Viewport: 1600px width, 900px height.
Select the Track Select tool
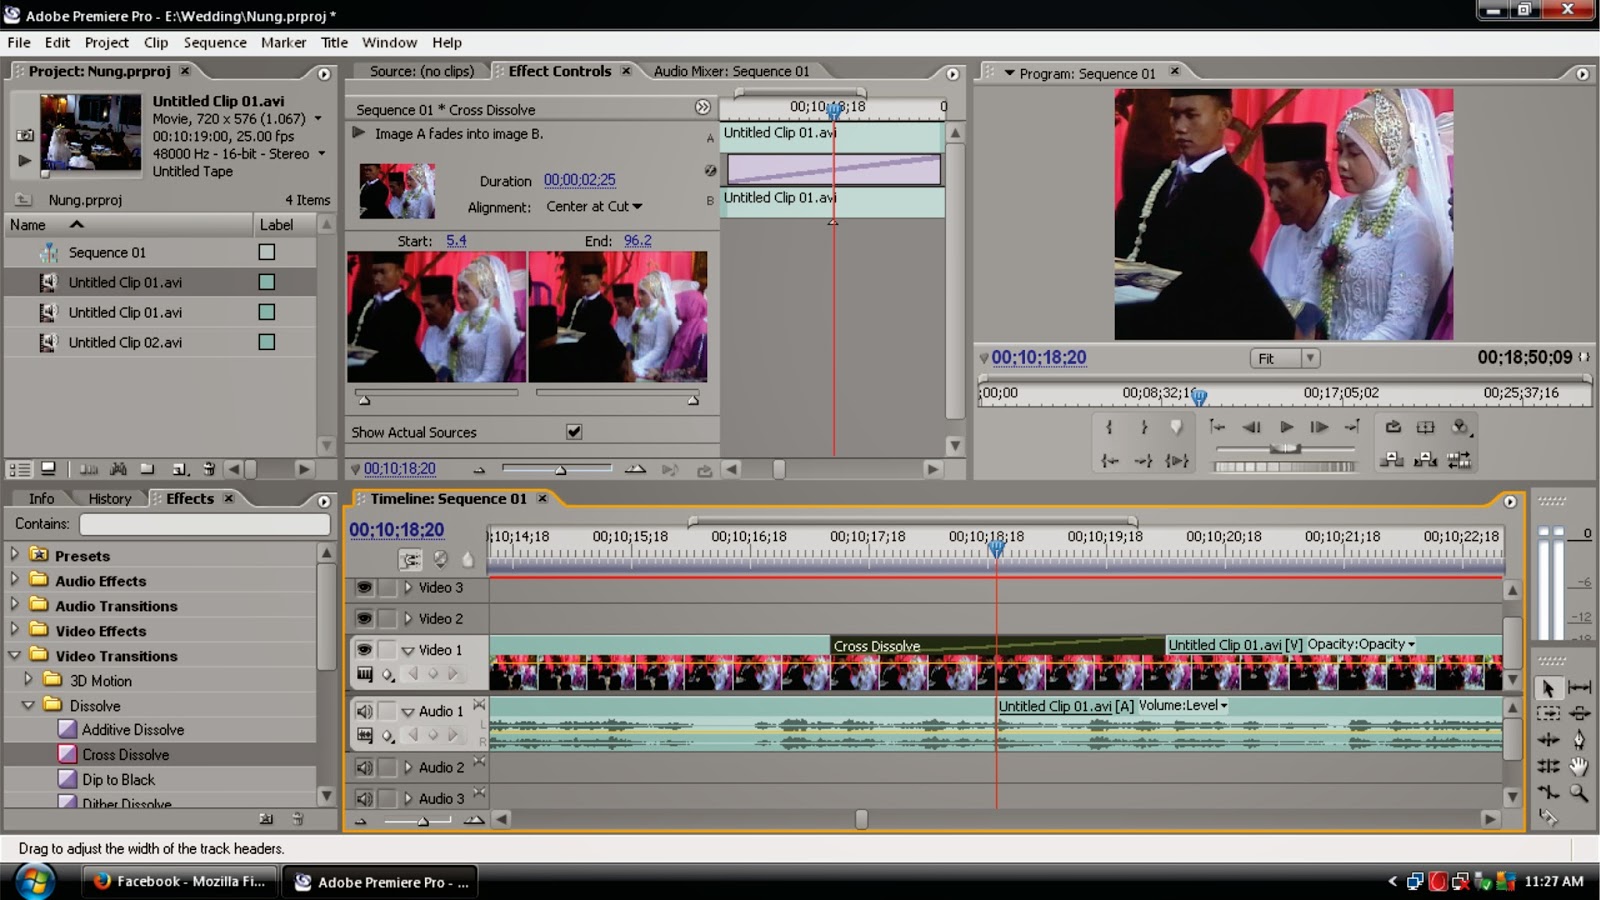coord(1548,714)
